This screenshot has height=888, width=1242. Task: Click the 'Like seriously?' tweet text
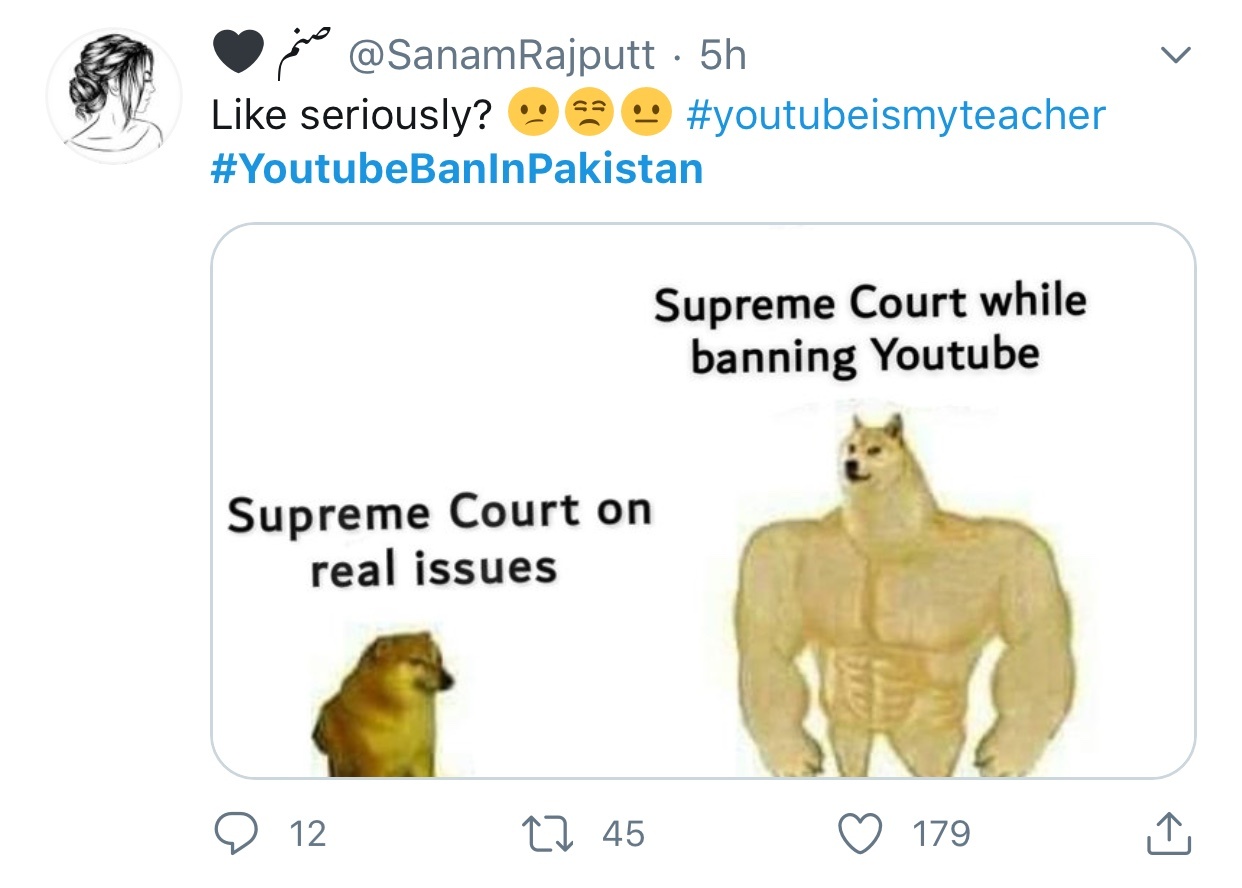pyautogui.click(x=351, y=116)
